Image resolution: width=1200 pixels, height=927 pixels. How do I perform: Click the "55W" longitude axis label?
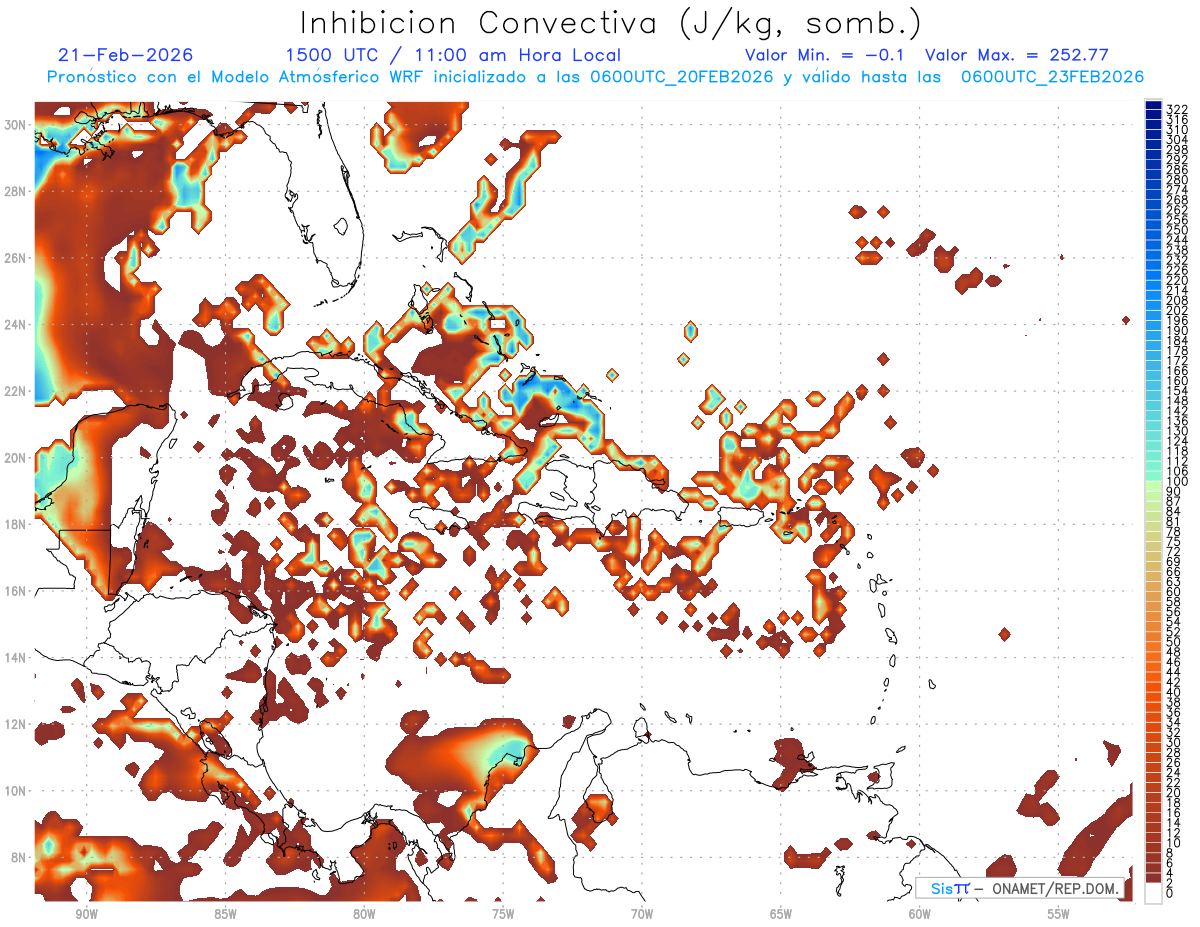(x=1059, y=914)
